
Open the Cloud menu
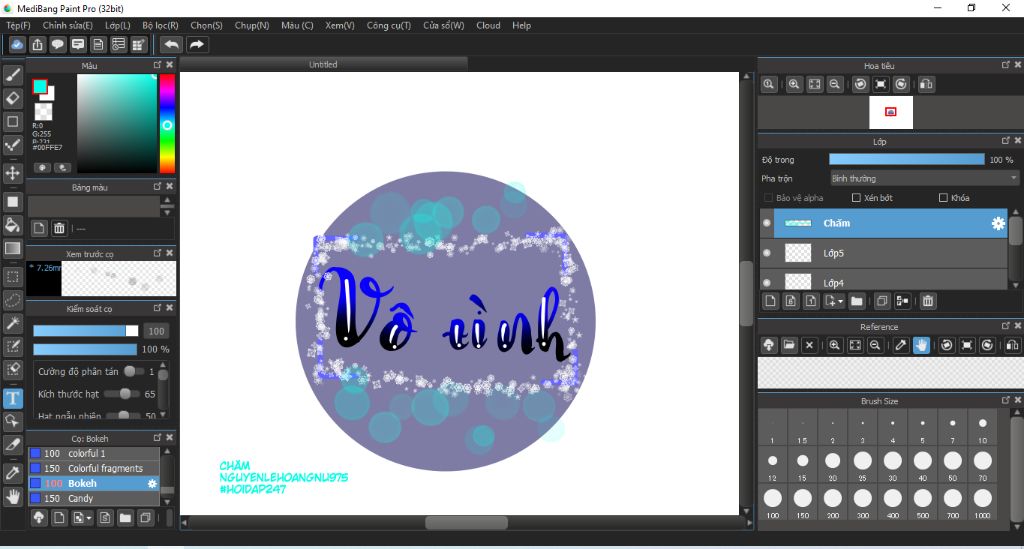pyautogui.click(x=488, y=25)
